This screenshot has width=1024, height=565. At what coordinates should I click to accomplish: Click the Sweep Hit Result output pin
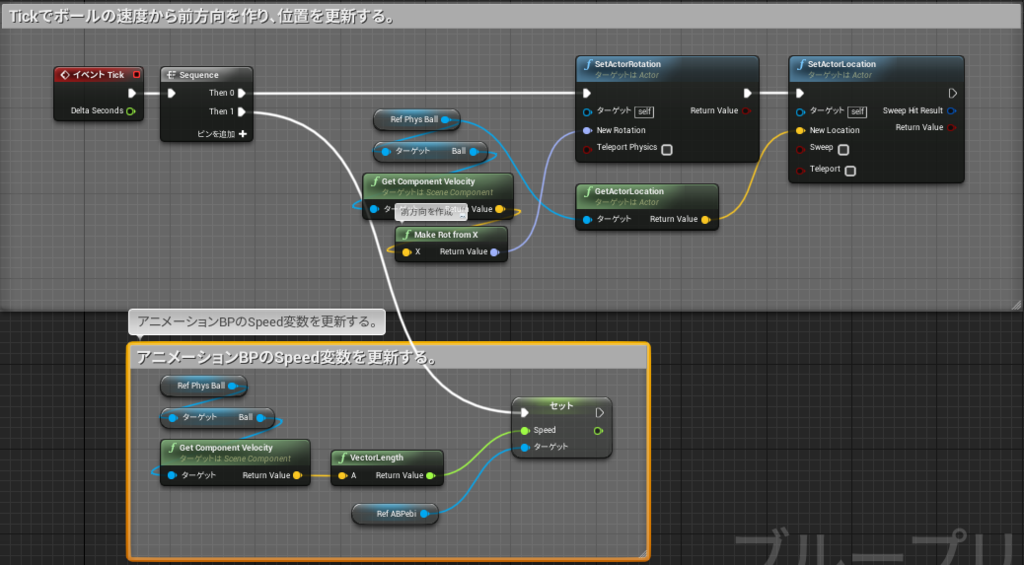pos(952,111)
